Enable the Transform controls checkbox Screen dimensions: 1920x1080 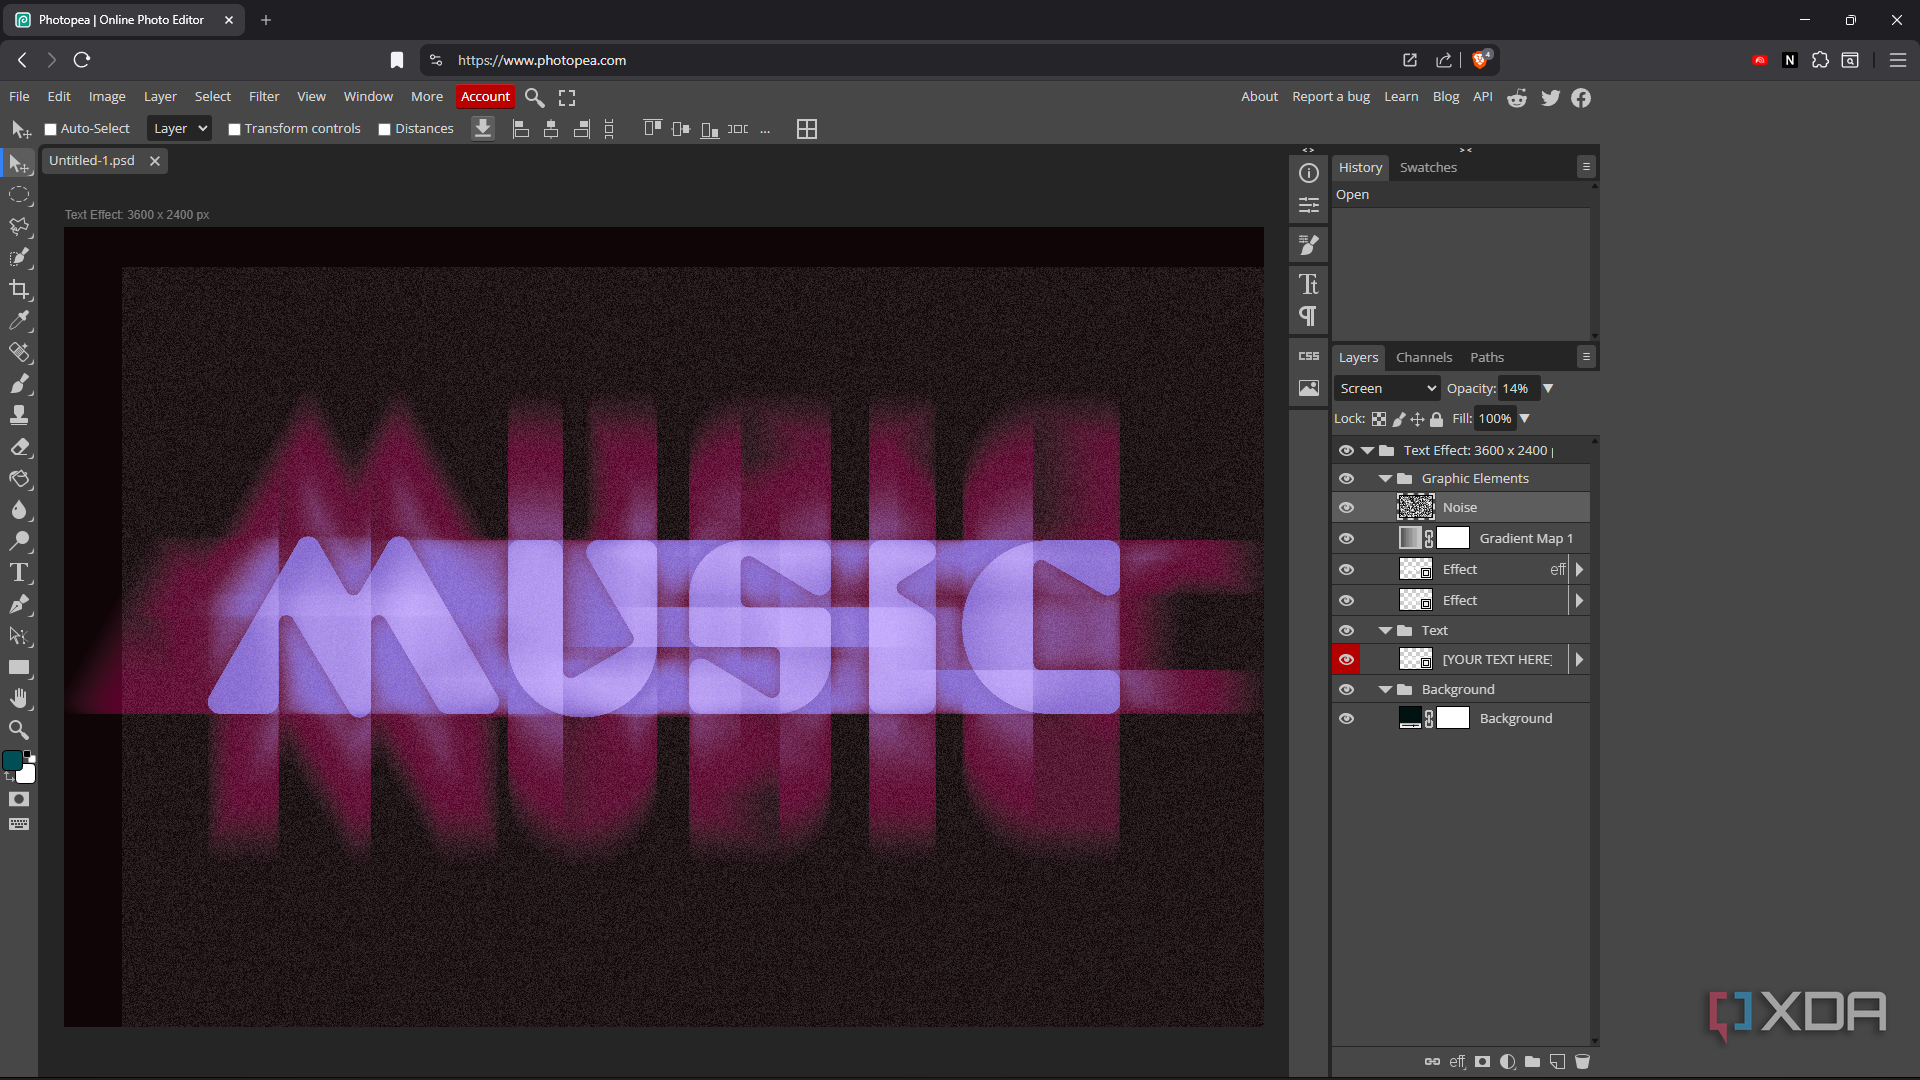[x=234, y=129]
